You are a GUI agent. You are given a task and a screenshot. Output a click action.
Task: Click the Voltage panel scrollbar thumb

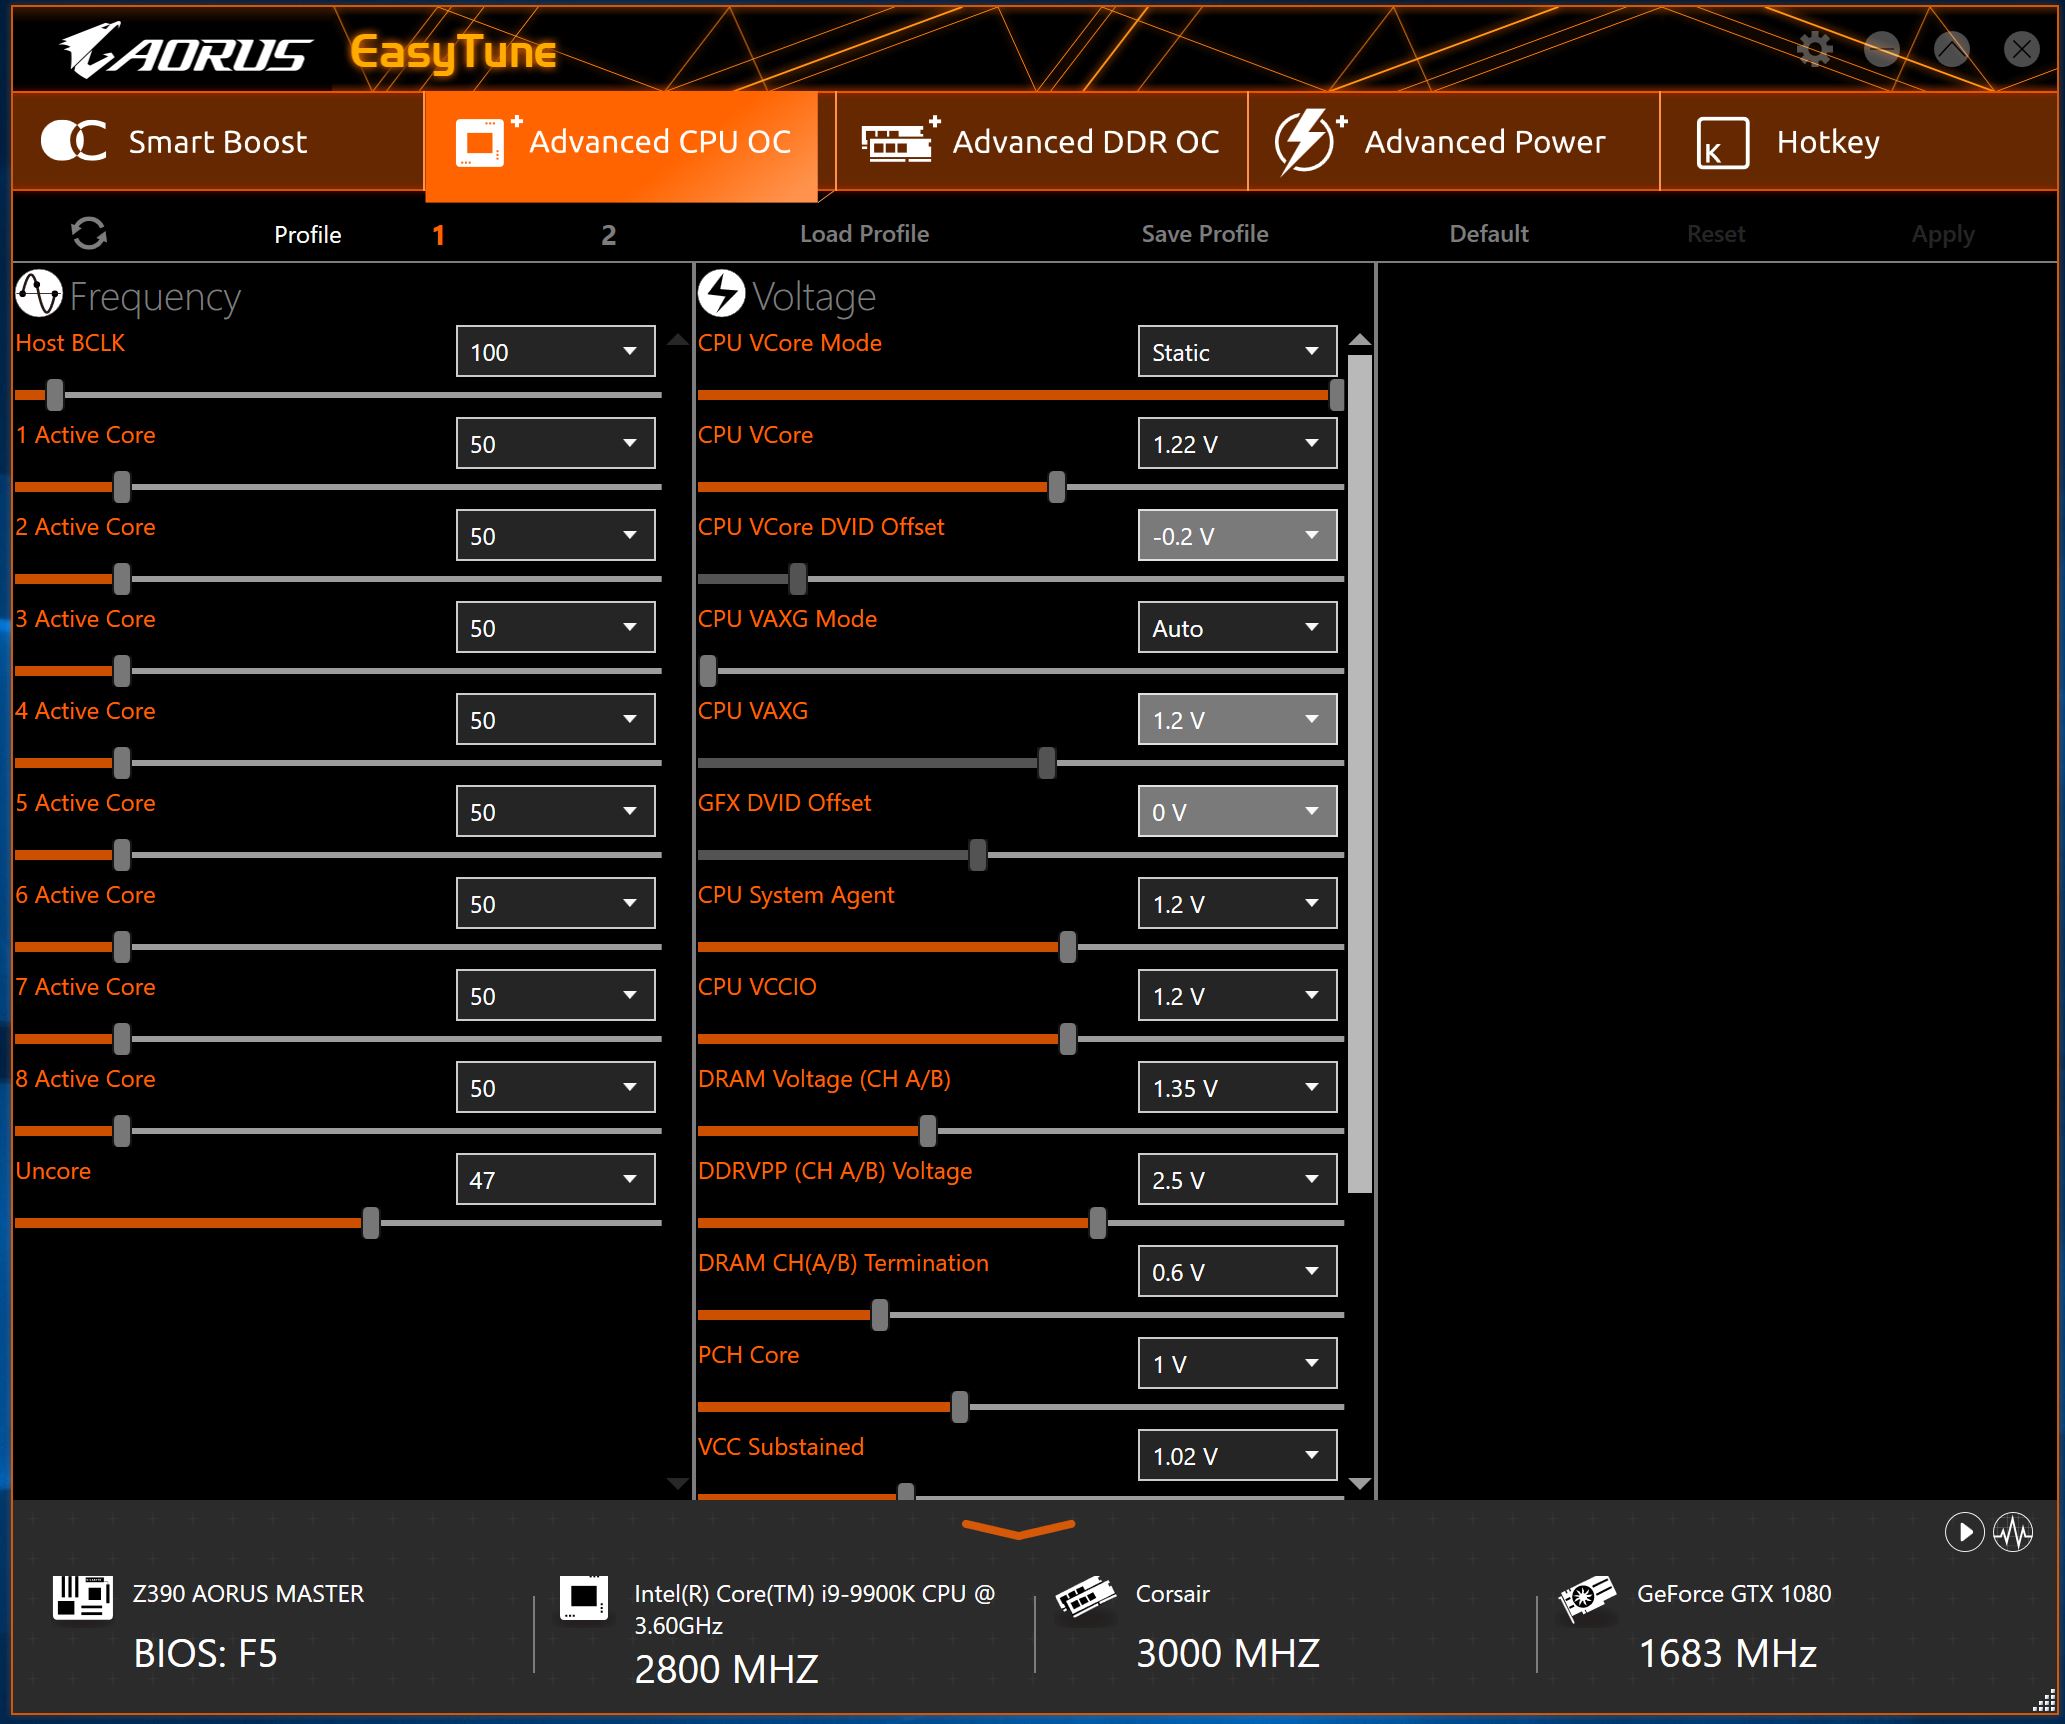1360,773
